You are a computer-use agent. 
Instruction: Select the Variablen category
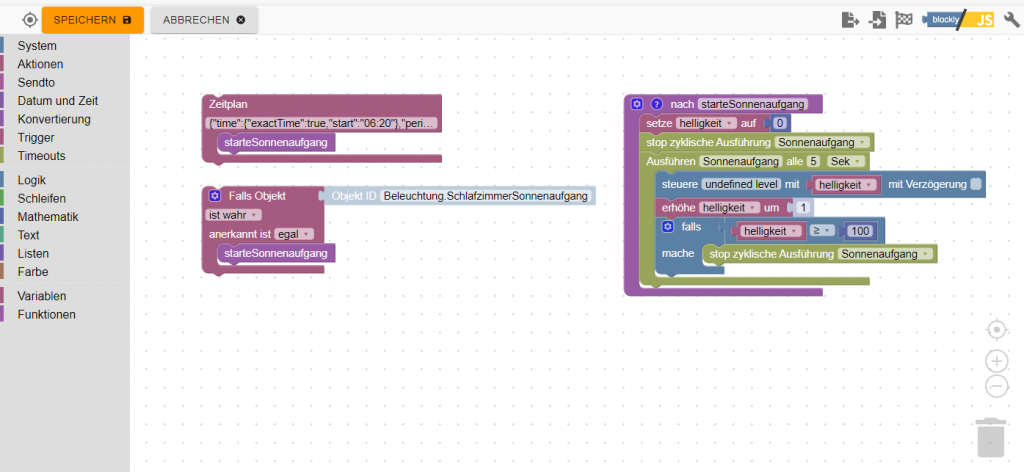pos(44,296)
